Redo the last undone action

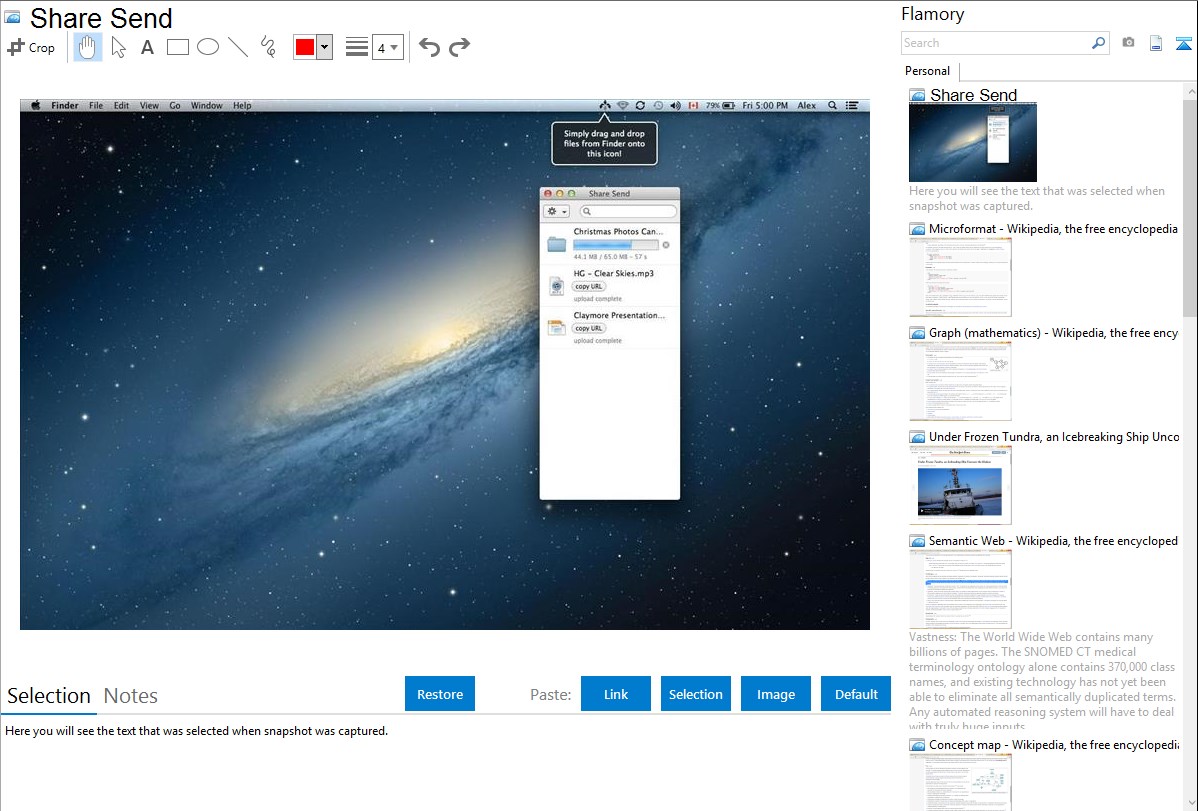[459, 47]
